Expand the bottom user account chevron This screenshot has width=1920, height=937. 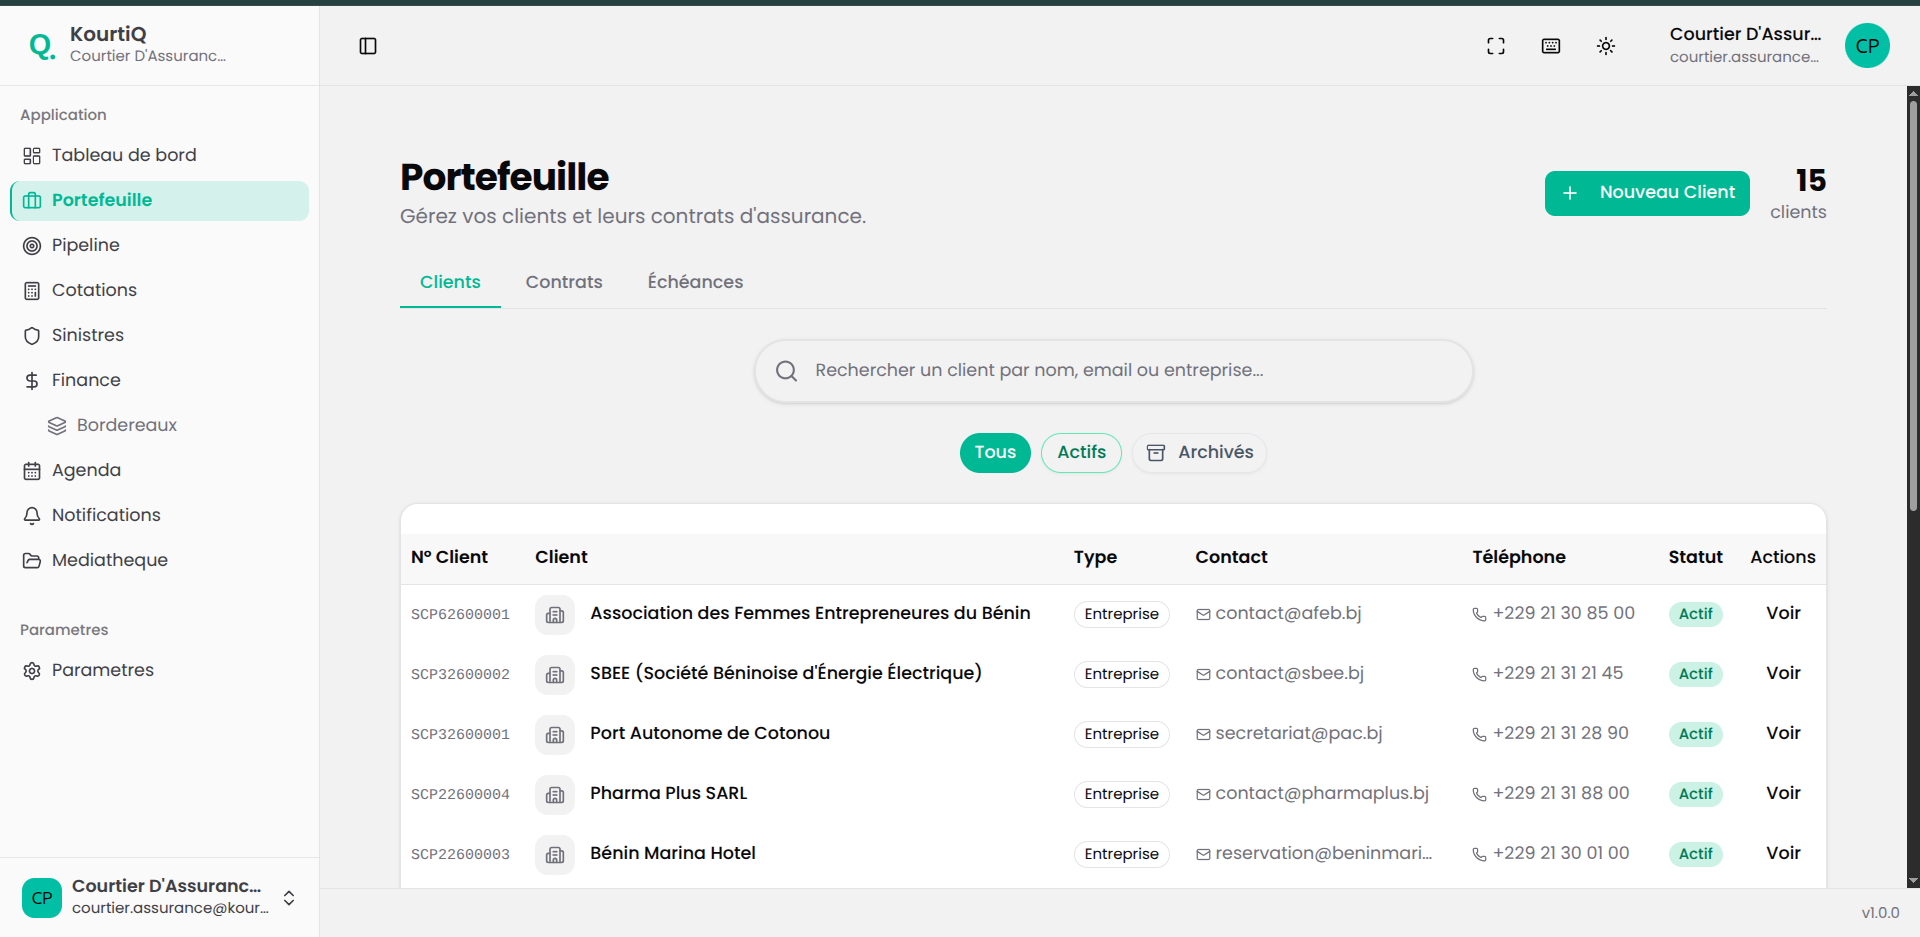click(x=288, y=898)
